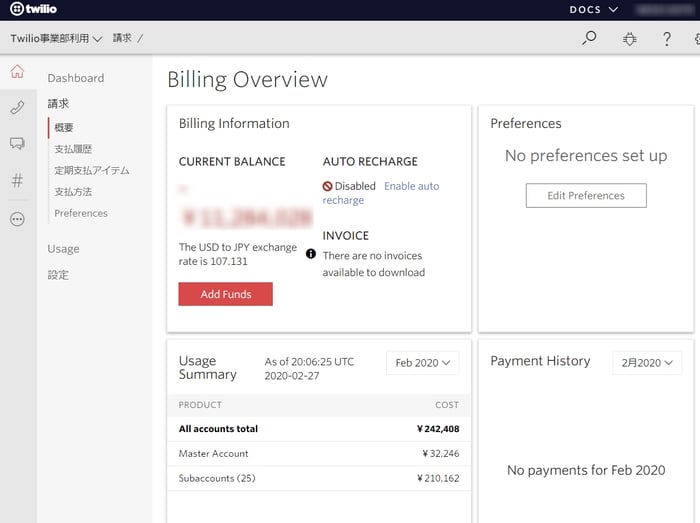This screenshot has height=523, width=700.
Task: Click the Twilio logo
Action: point(33,9)
